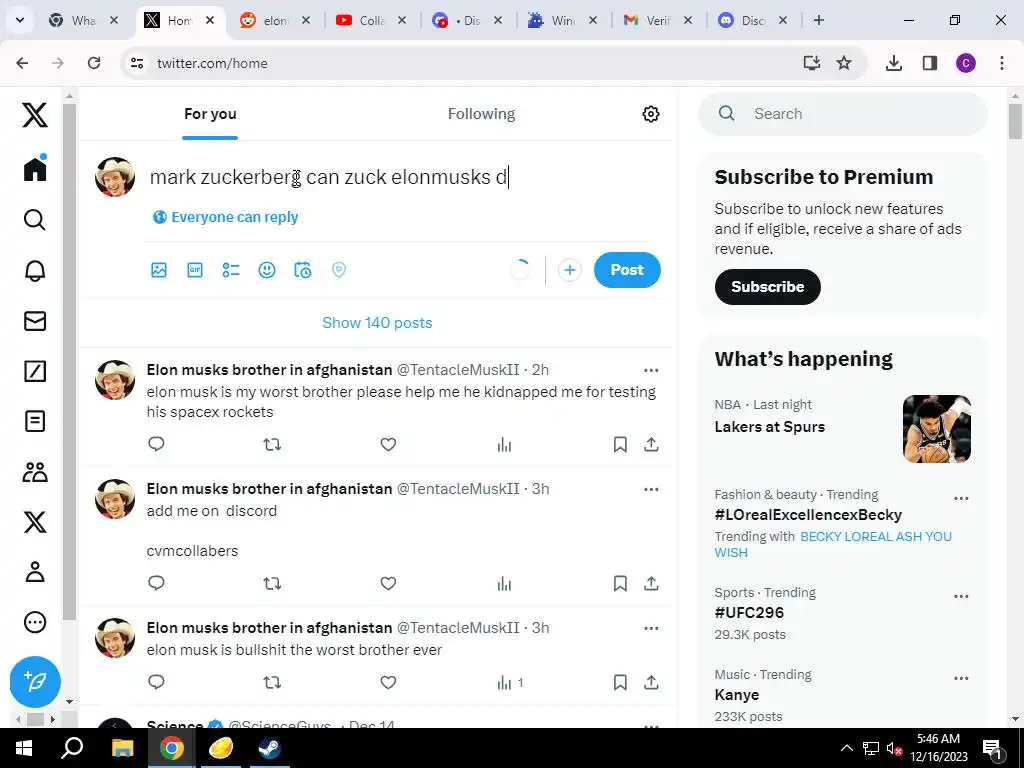Open Grok slash icon in sidebar
The image size is (1024, 768).
35,371
